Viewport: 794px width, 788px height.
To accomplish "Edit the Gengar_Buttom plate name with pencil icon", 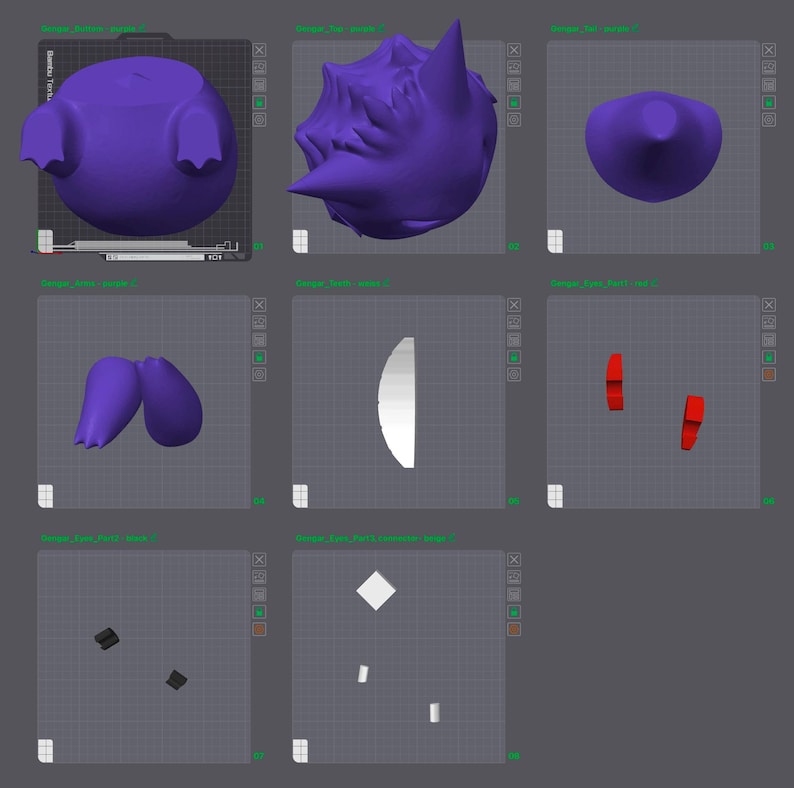I will coord(142,28).
